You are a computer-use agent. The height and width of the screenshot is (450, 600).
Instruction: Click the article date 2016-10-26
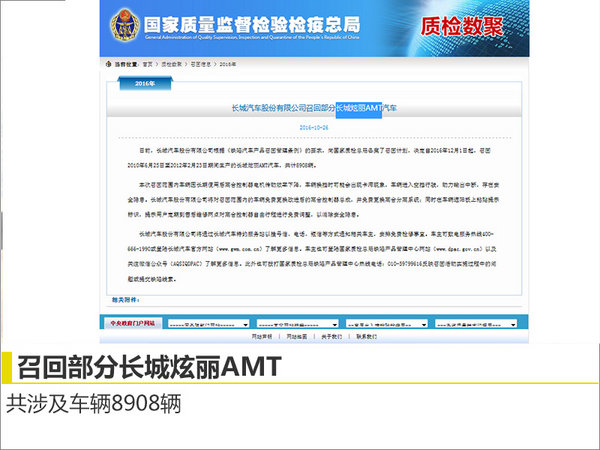pyautogui.click(x=314, y=128)
